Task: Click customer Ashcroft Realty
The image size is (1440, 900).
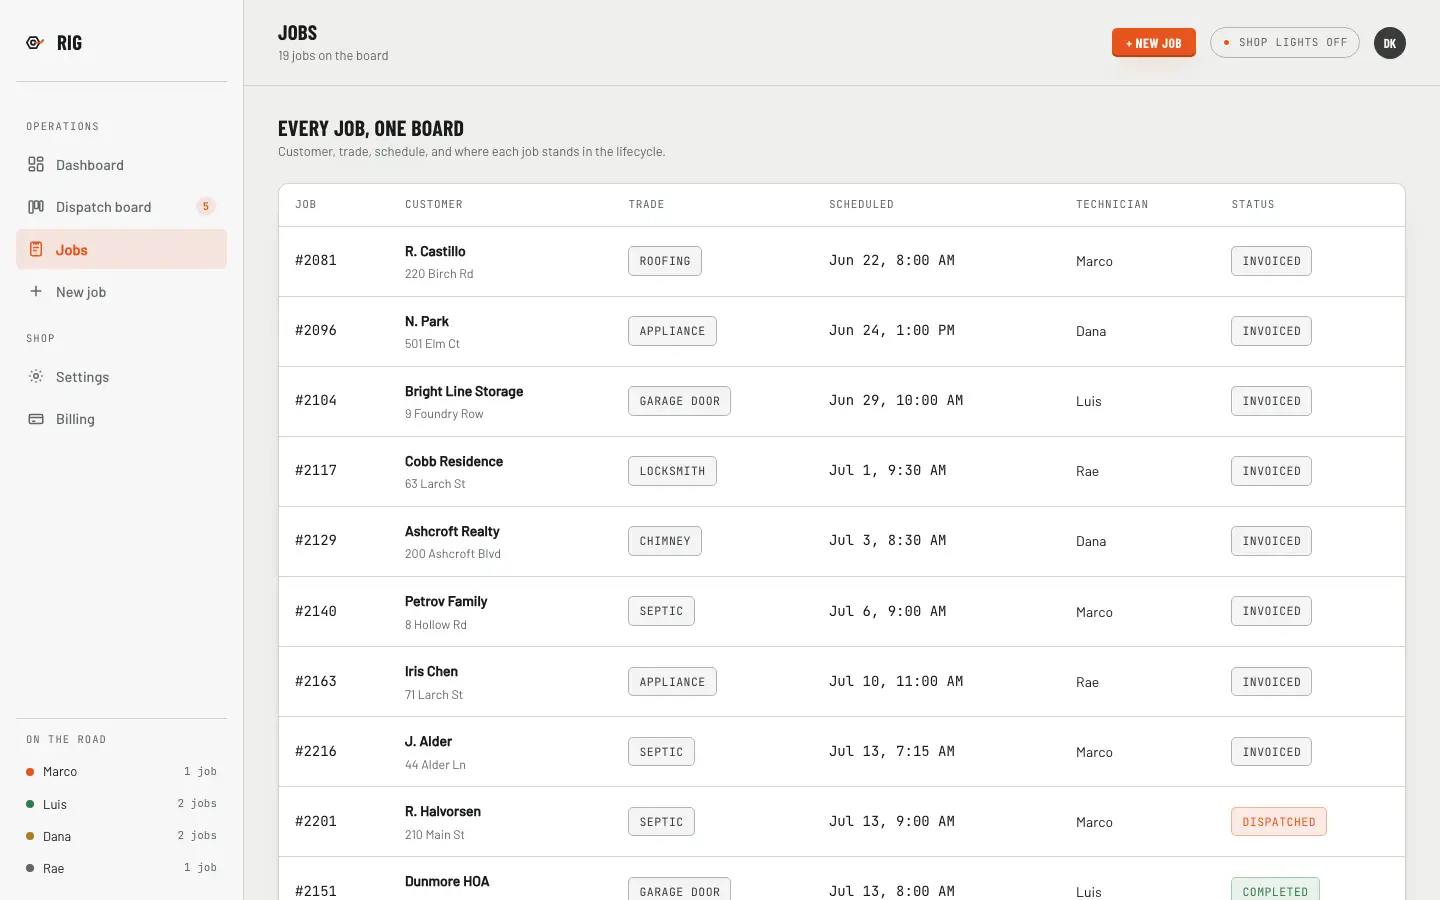Action: pyautogui.click(x=452, y=531)
